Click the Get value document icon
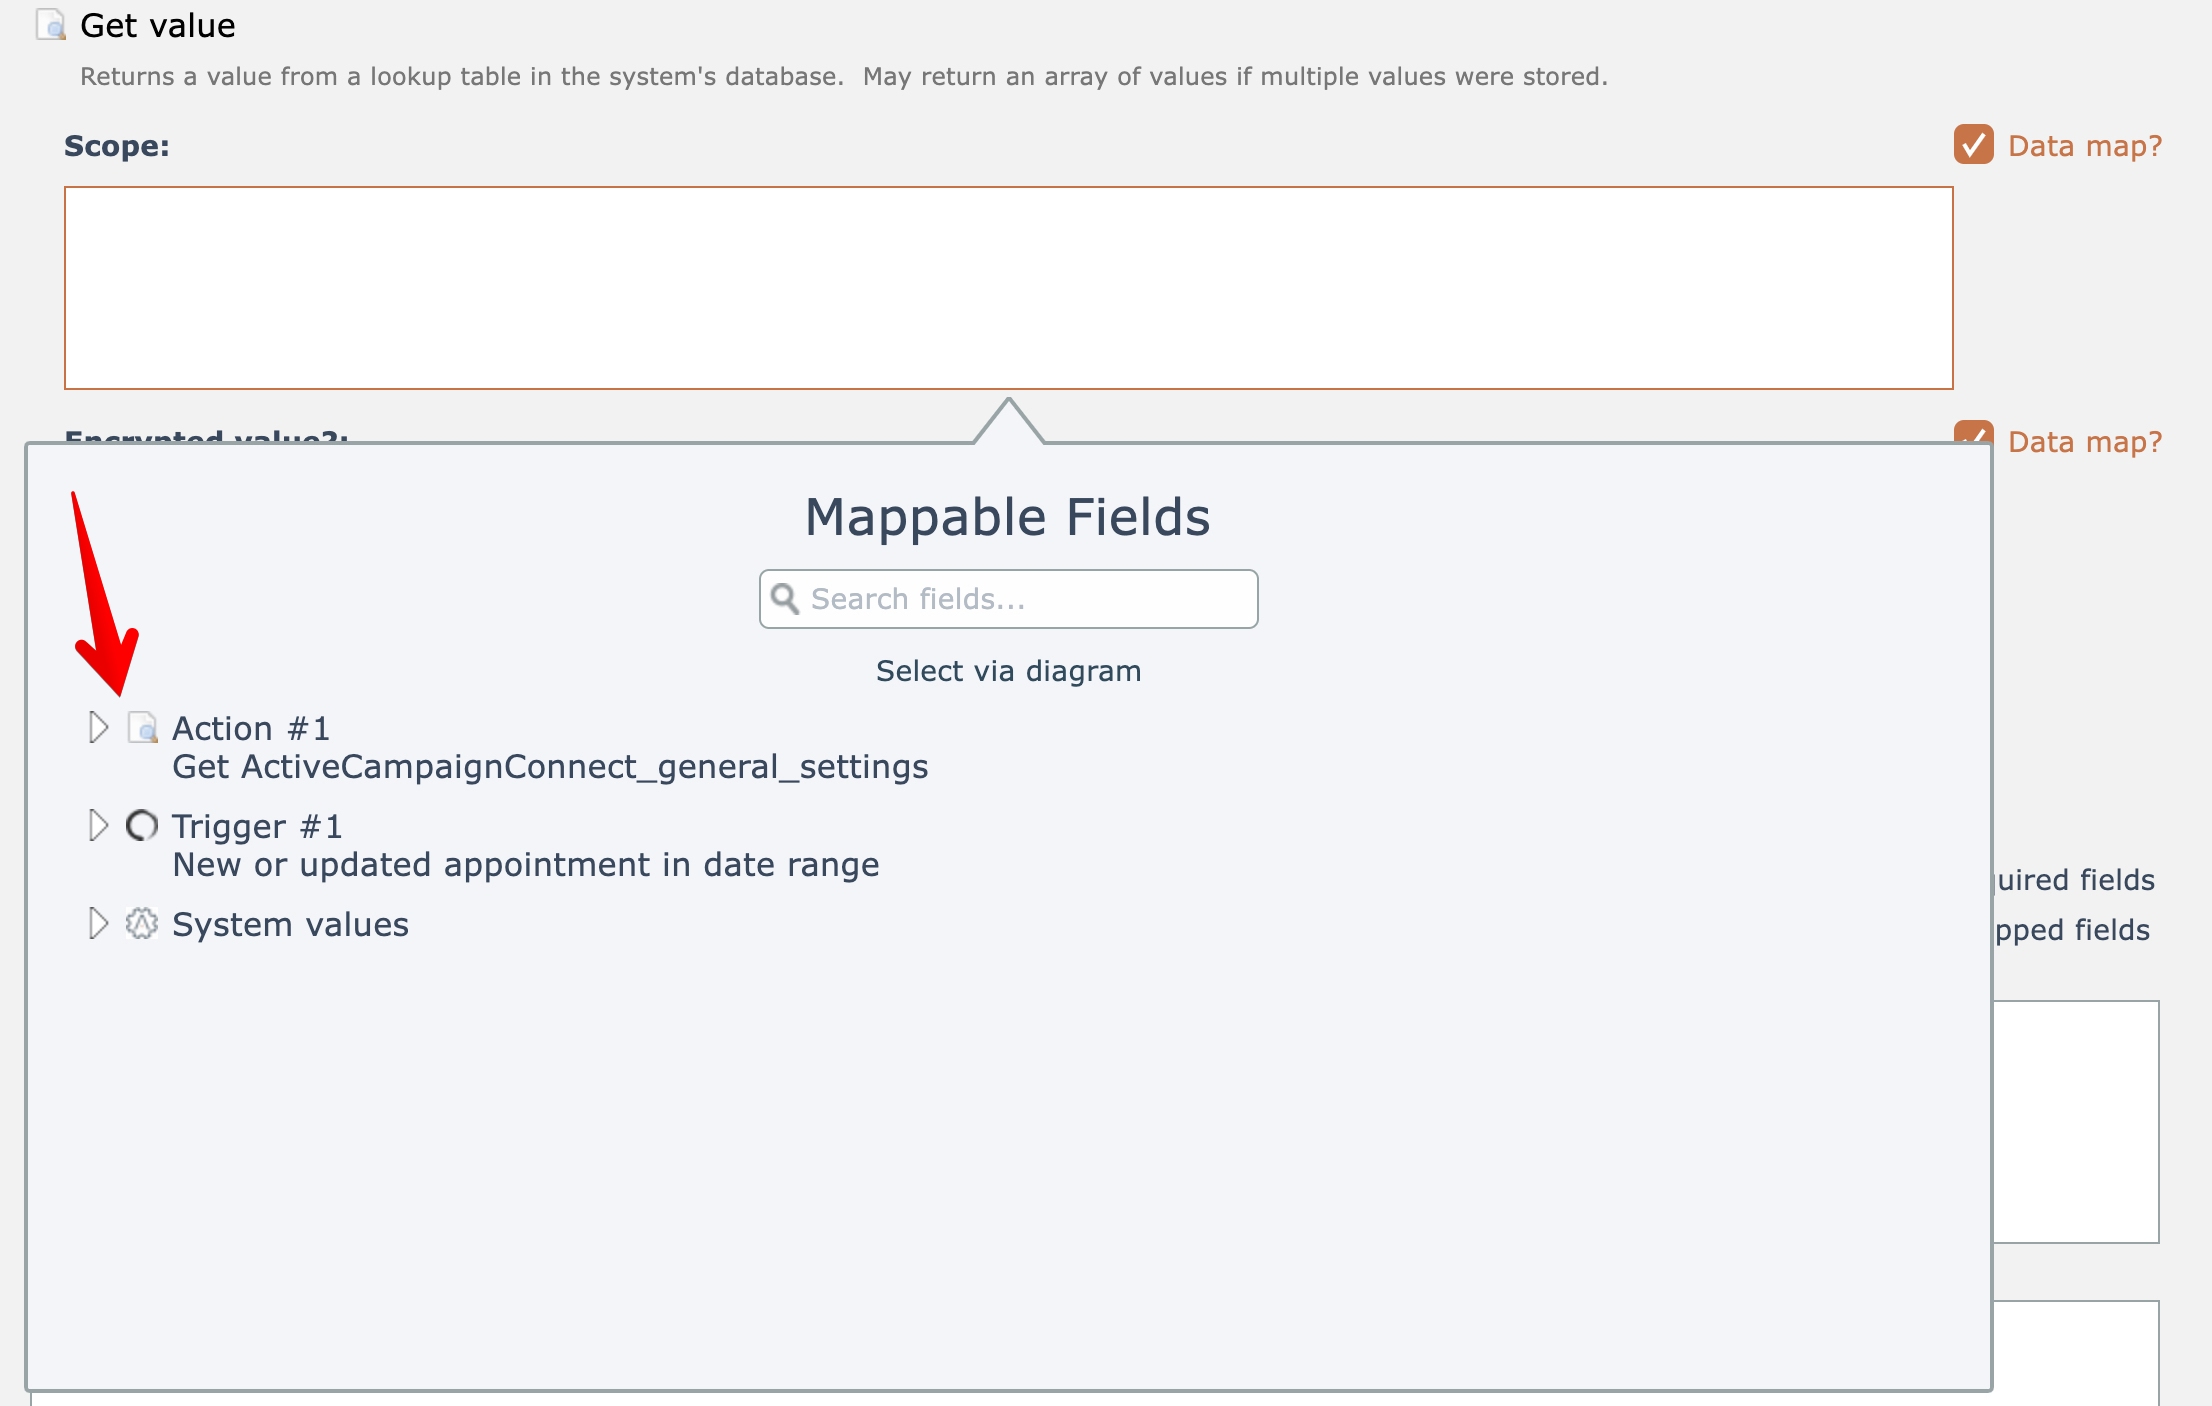2212x1406 pixels. tap(51, 24)
